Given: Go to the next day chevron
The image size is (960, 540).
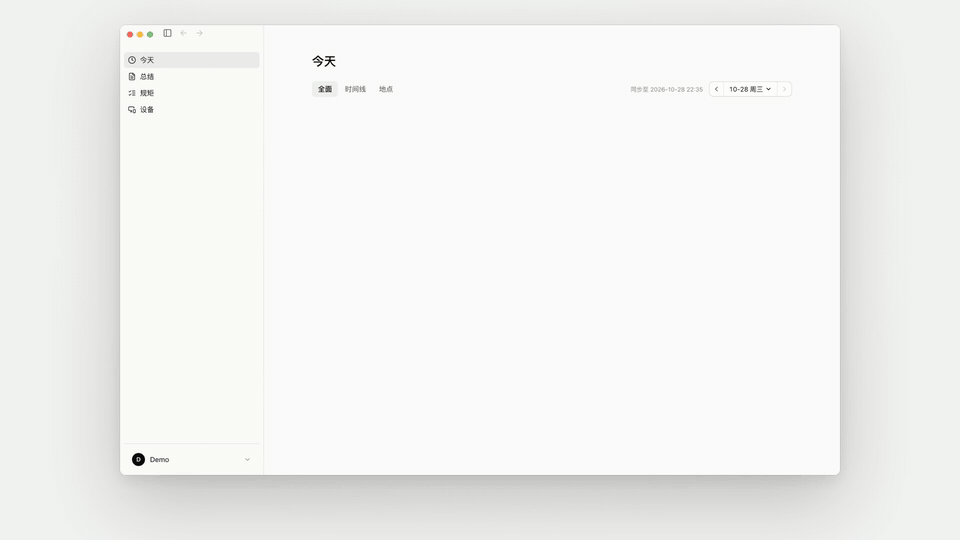Looking at the screenshot, I should coord(784,89).
